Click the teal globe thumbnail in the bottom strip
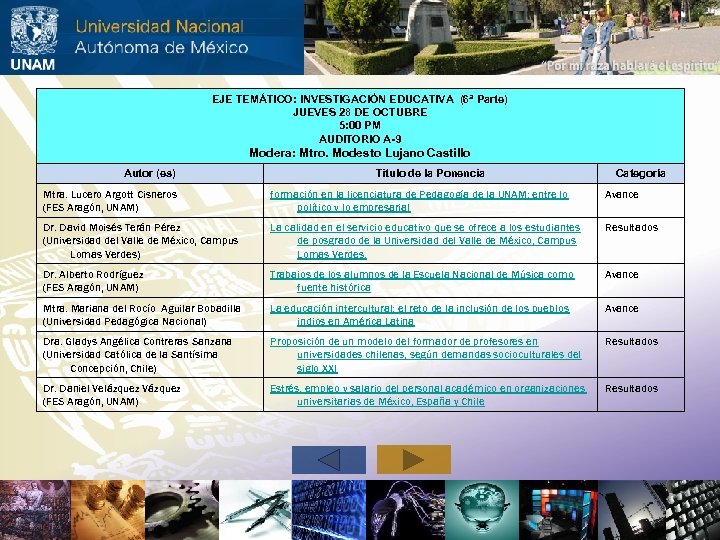 tap(482, 510)
